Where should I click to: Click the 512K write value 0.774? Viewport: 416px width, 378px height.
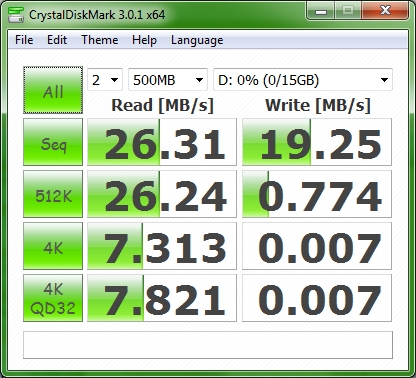(x=317, y=194)
